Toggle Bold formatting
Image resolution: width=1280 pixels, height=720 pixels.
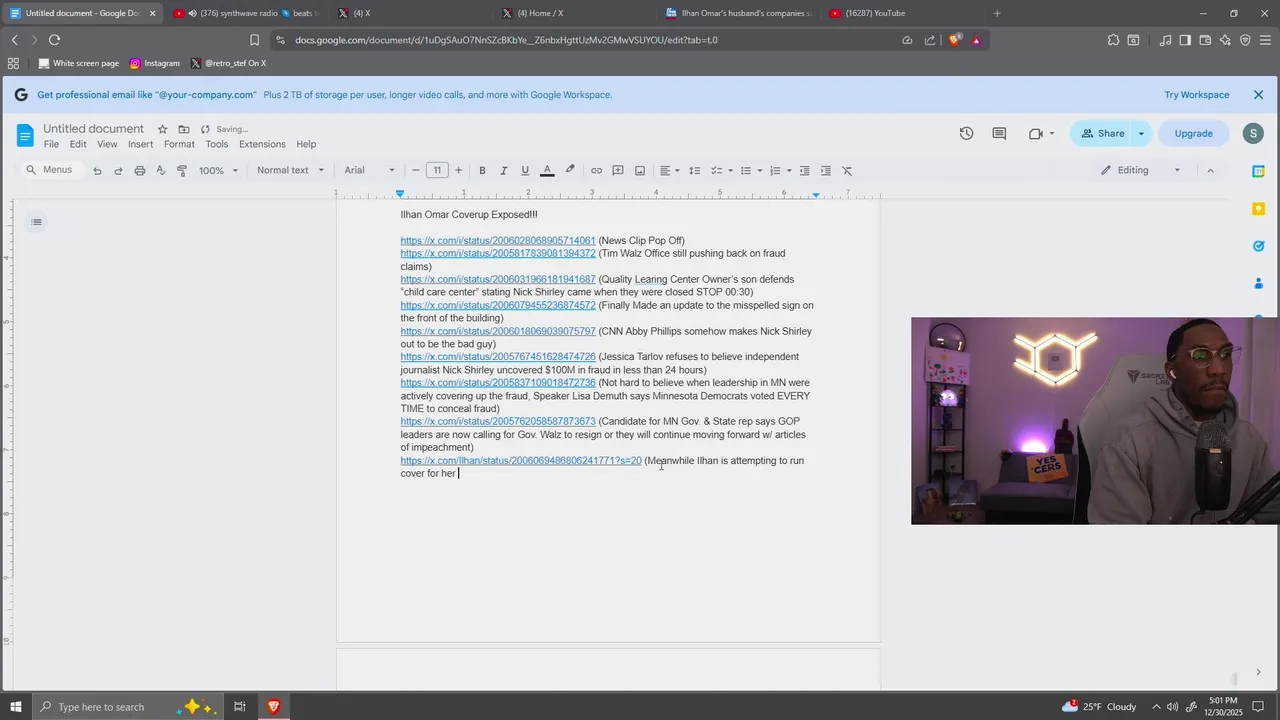482,171
